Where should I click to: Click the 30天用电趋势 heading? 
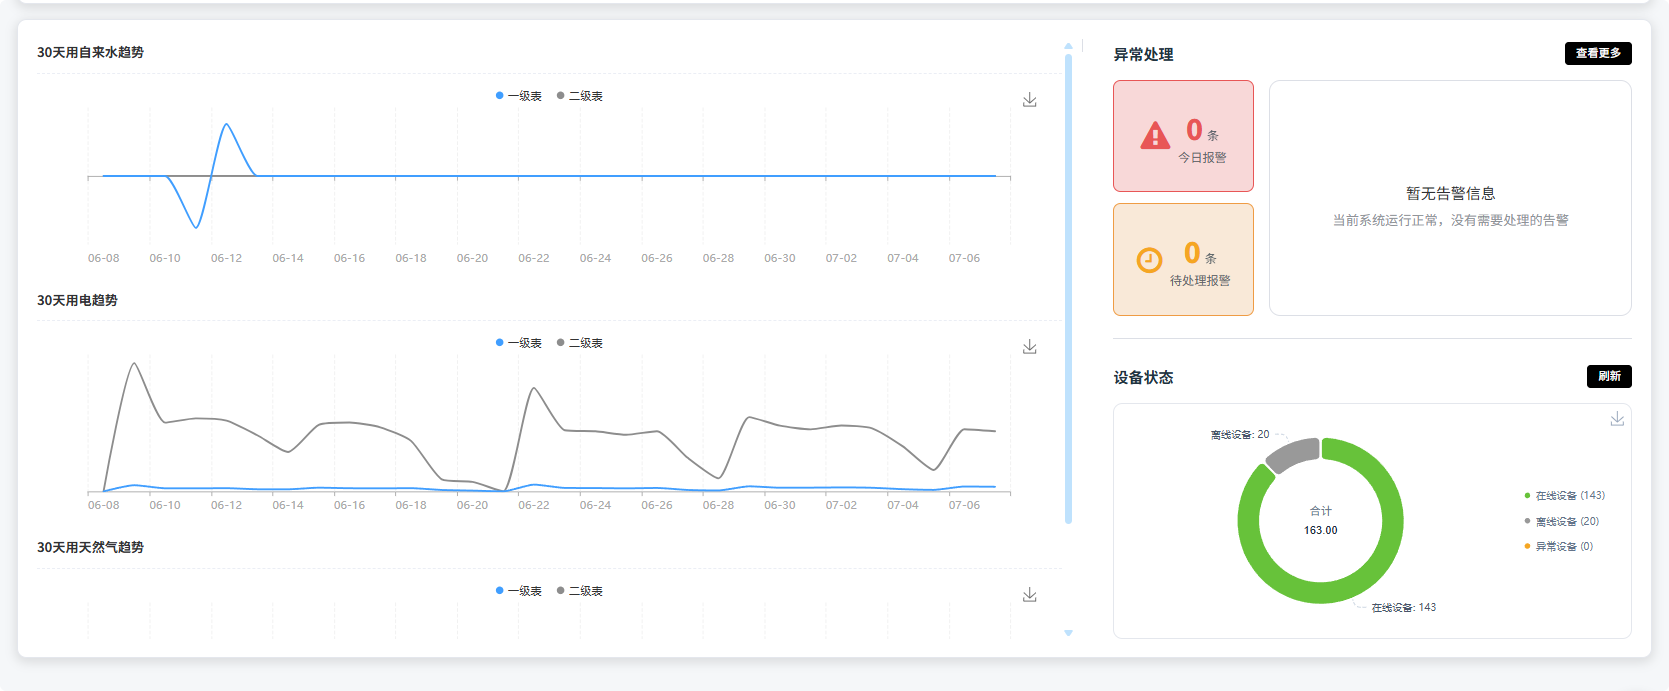pyautogui.click(x=77, y=300)
